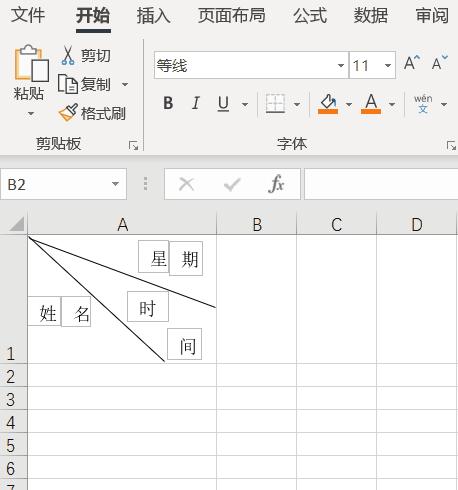Cut selection with the scissors icon
The width and height of the screenshot is (458, 490).
click(68, 55)
